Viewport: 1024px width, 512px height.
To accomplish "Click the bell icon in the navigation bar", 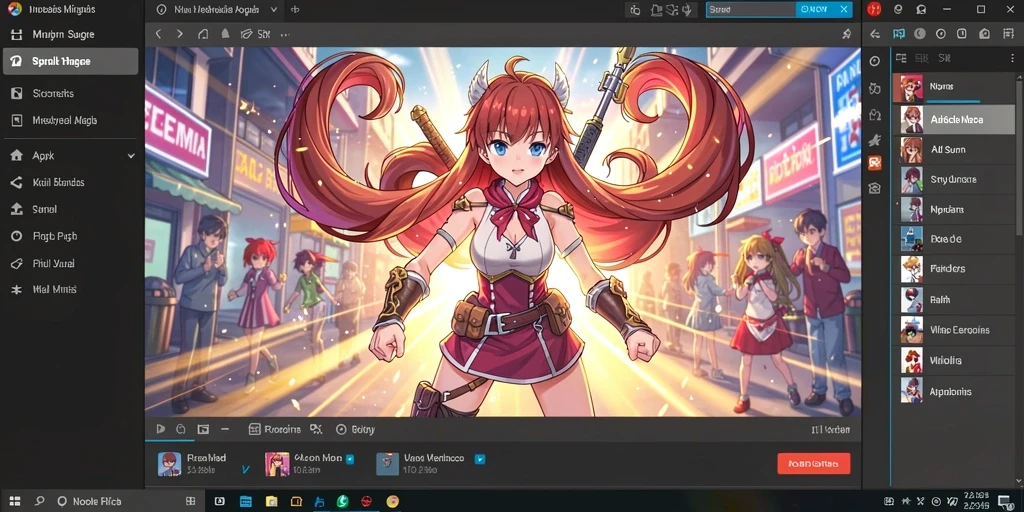I will pyautogui.click(x=225, y=34).
